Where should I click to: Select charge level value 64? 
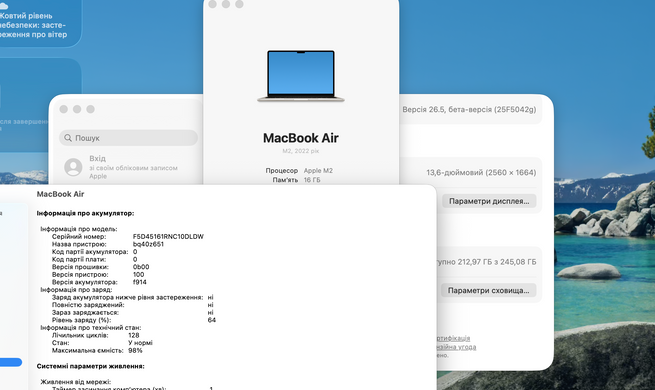pos(211,320)
